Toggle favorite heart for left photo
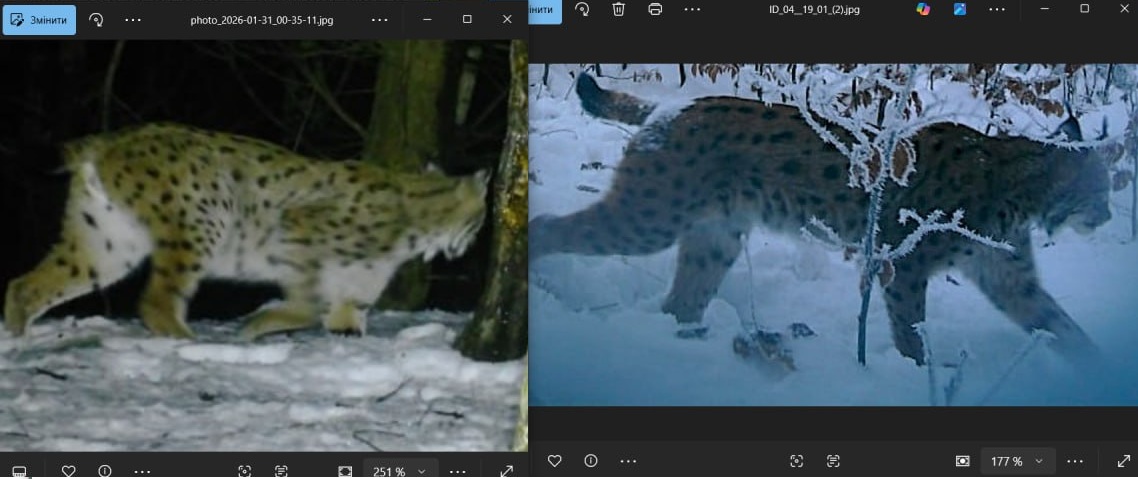 [69, 471]
